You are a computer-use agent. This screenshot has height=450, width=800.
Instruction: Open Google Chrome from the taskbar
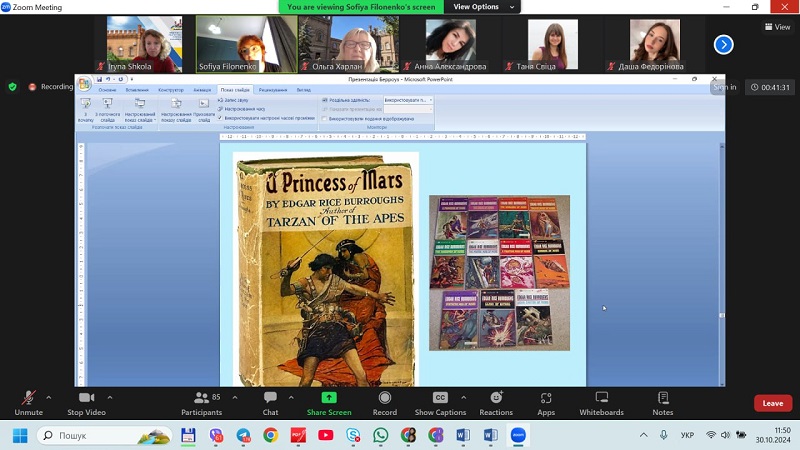tap(271, 435)
